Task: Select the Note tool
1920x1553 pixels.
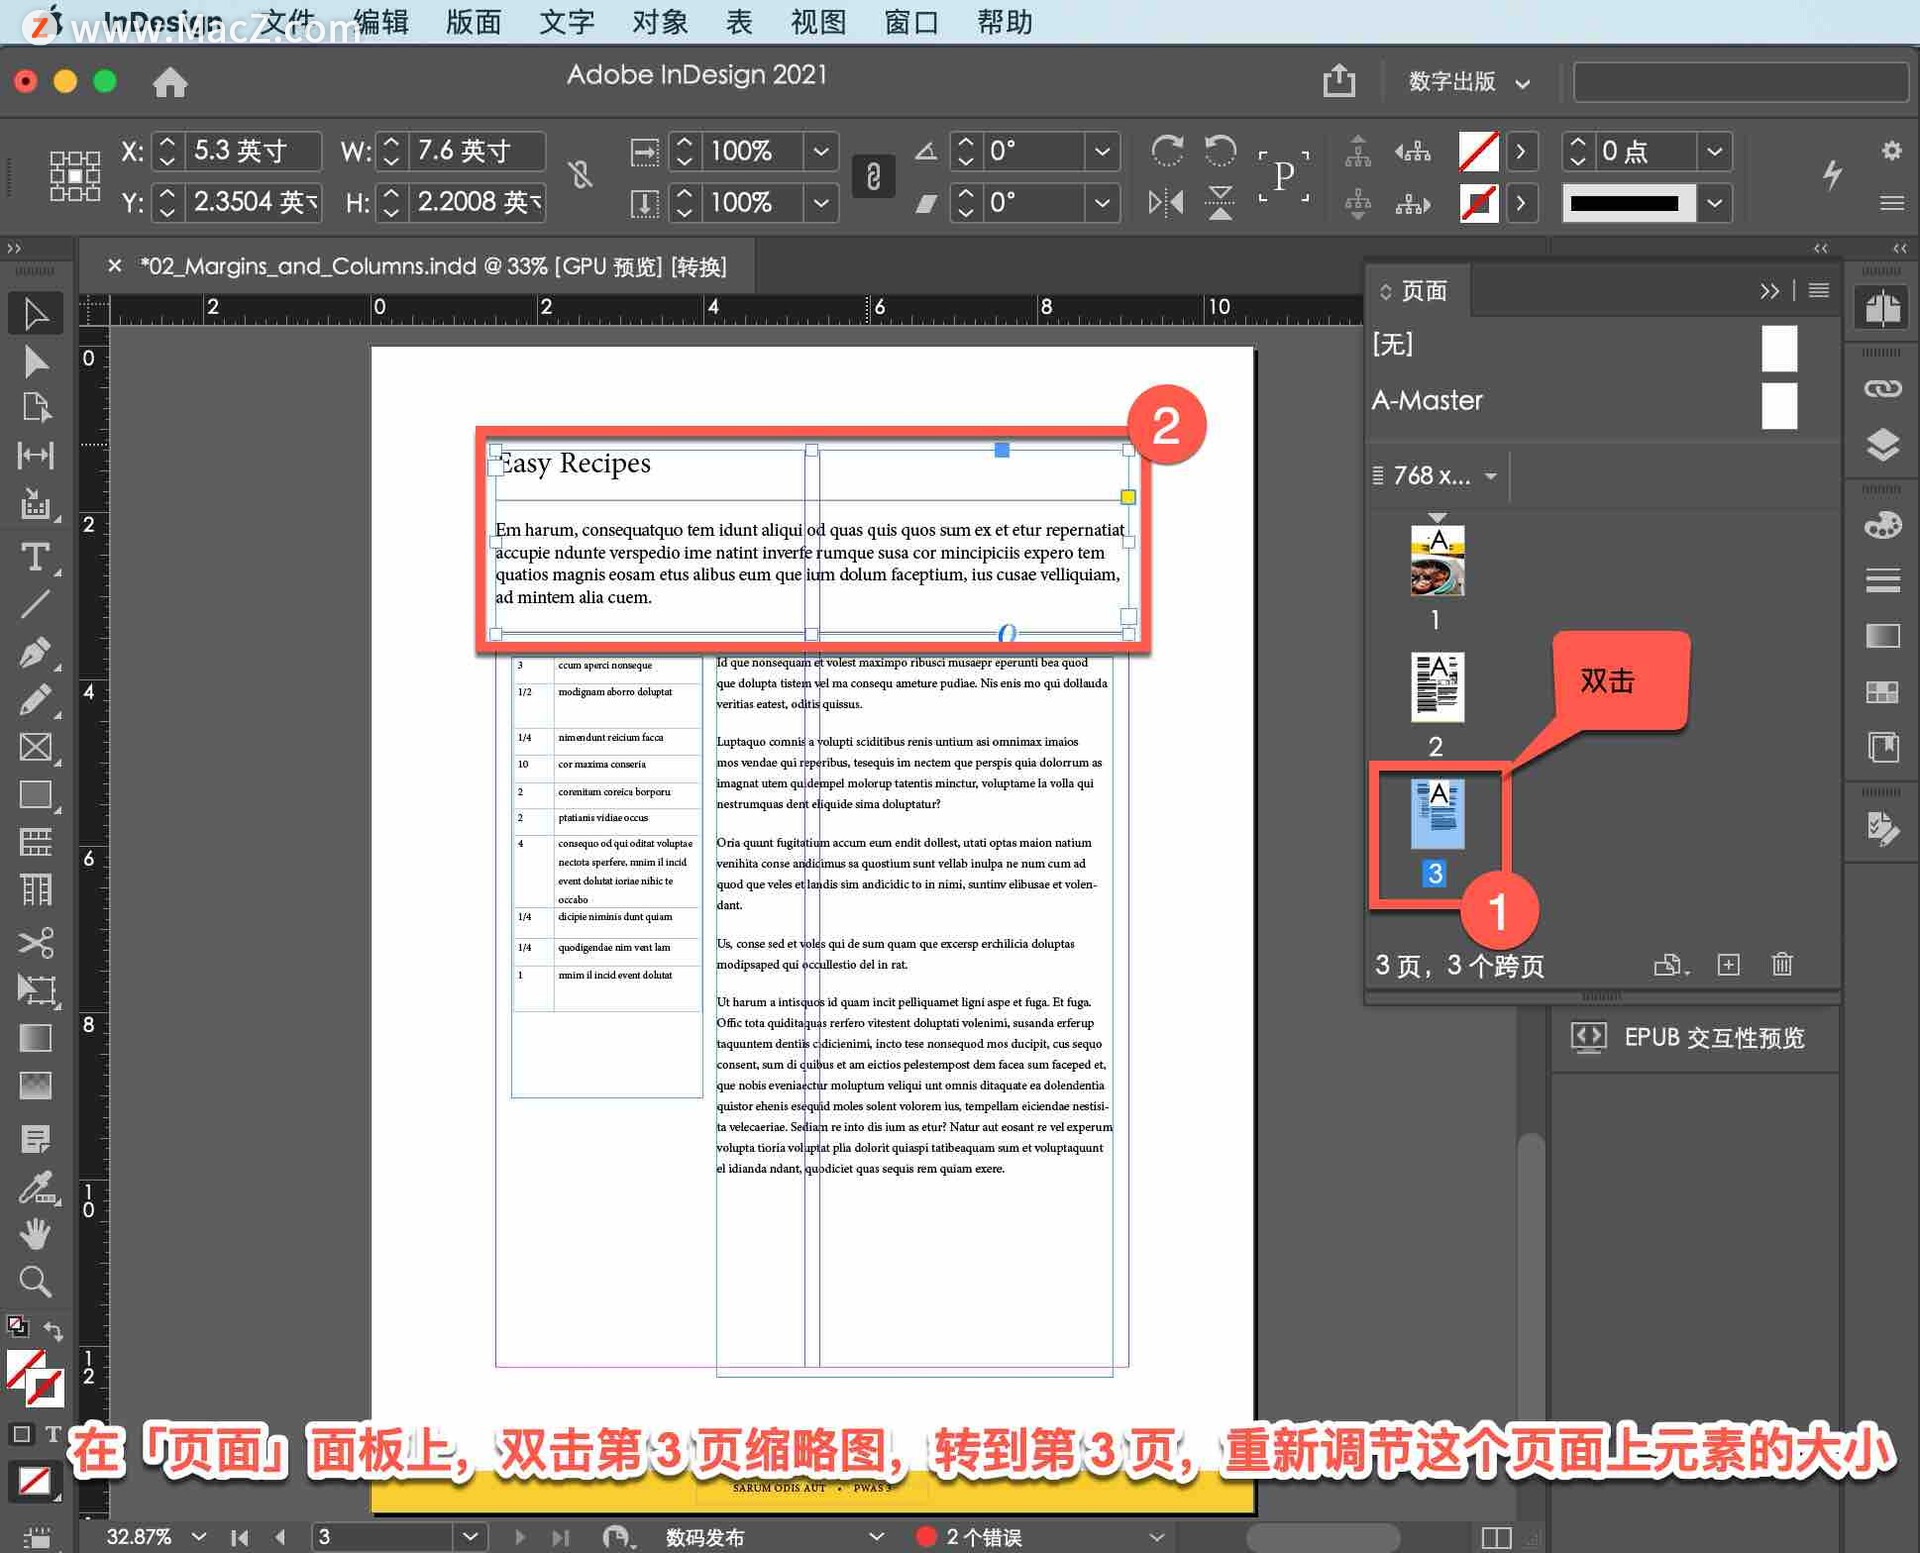Action: (35, 1139)
